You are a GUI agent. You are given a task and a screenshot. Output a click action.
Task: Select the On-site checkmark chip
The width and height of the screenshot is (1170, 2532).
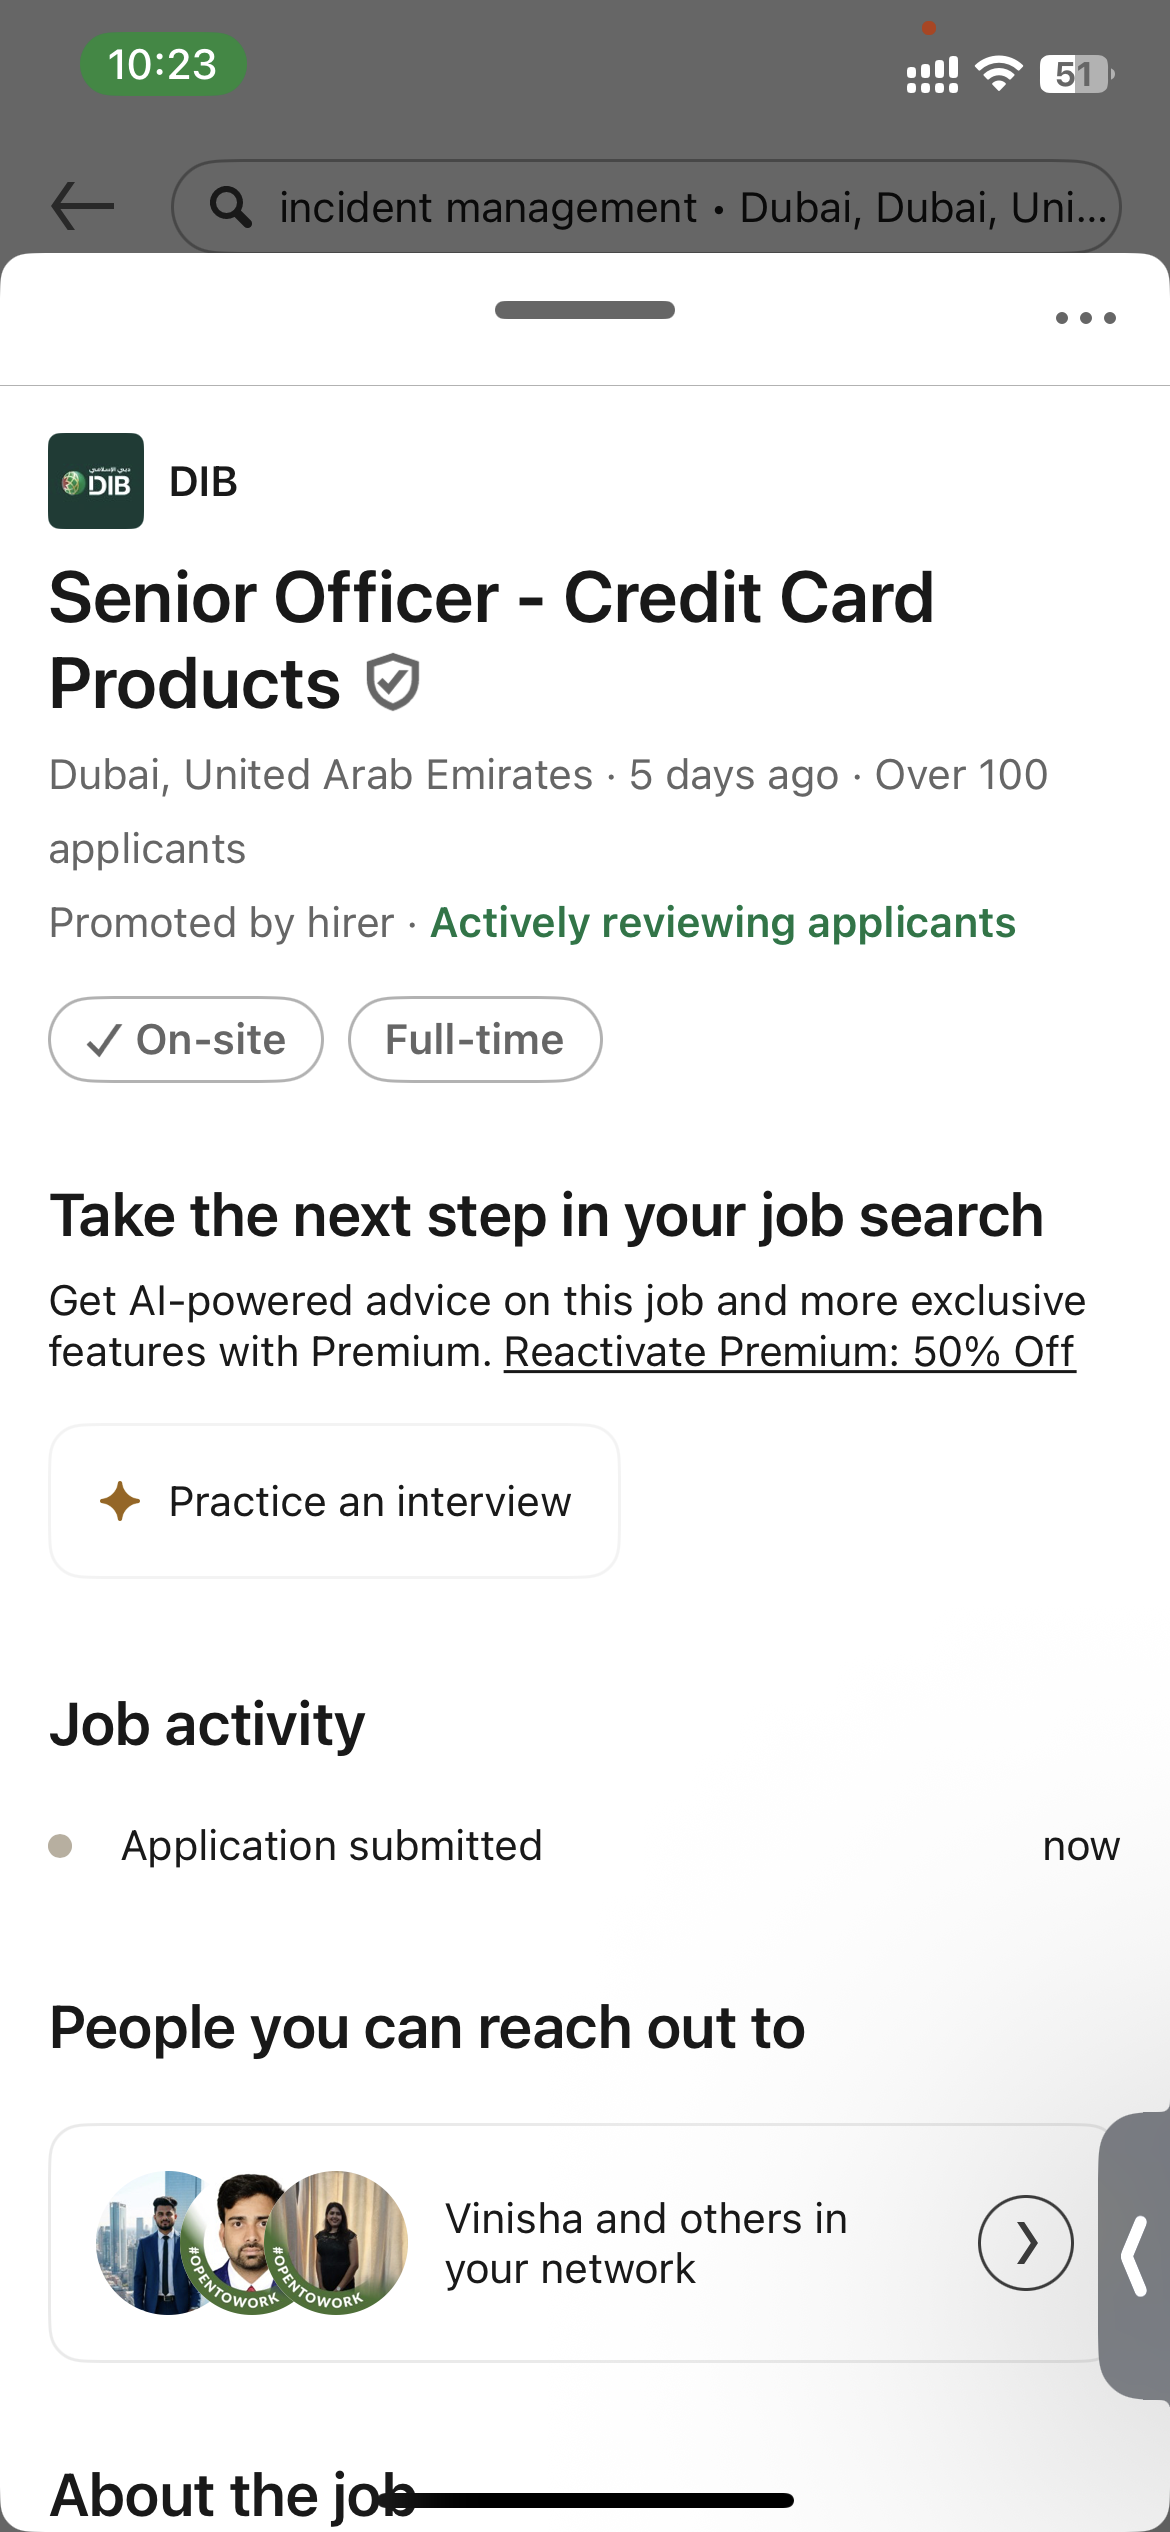tap(186, 1040)
